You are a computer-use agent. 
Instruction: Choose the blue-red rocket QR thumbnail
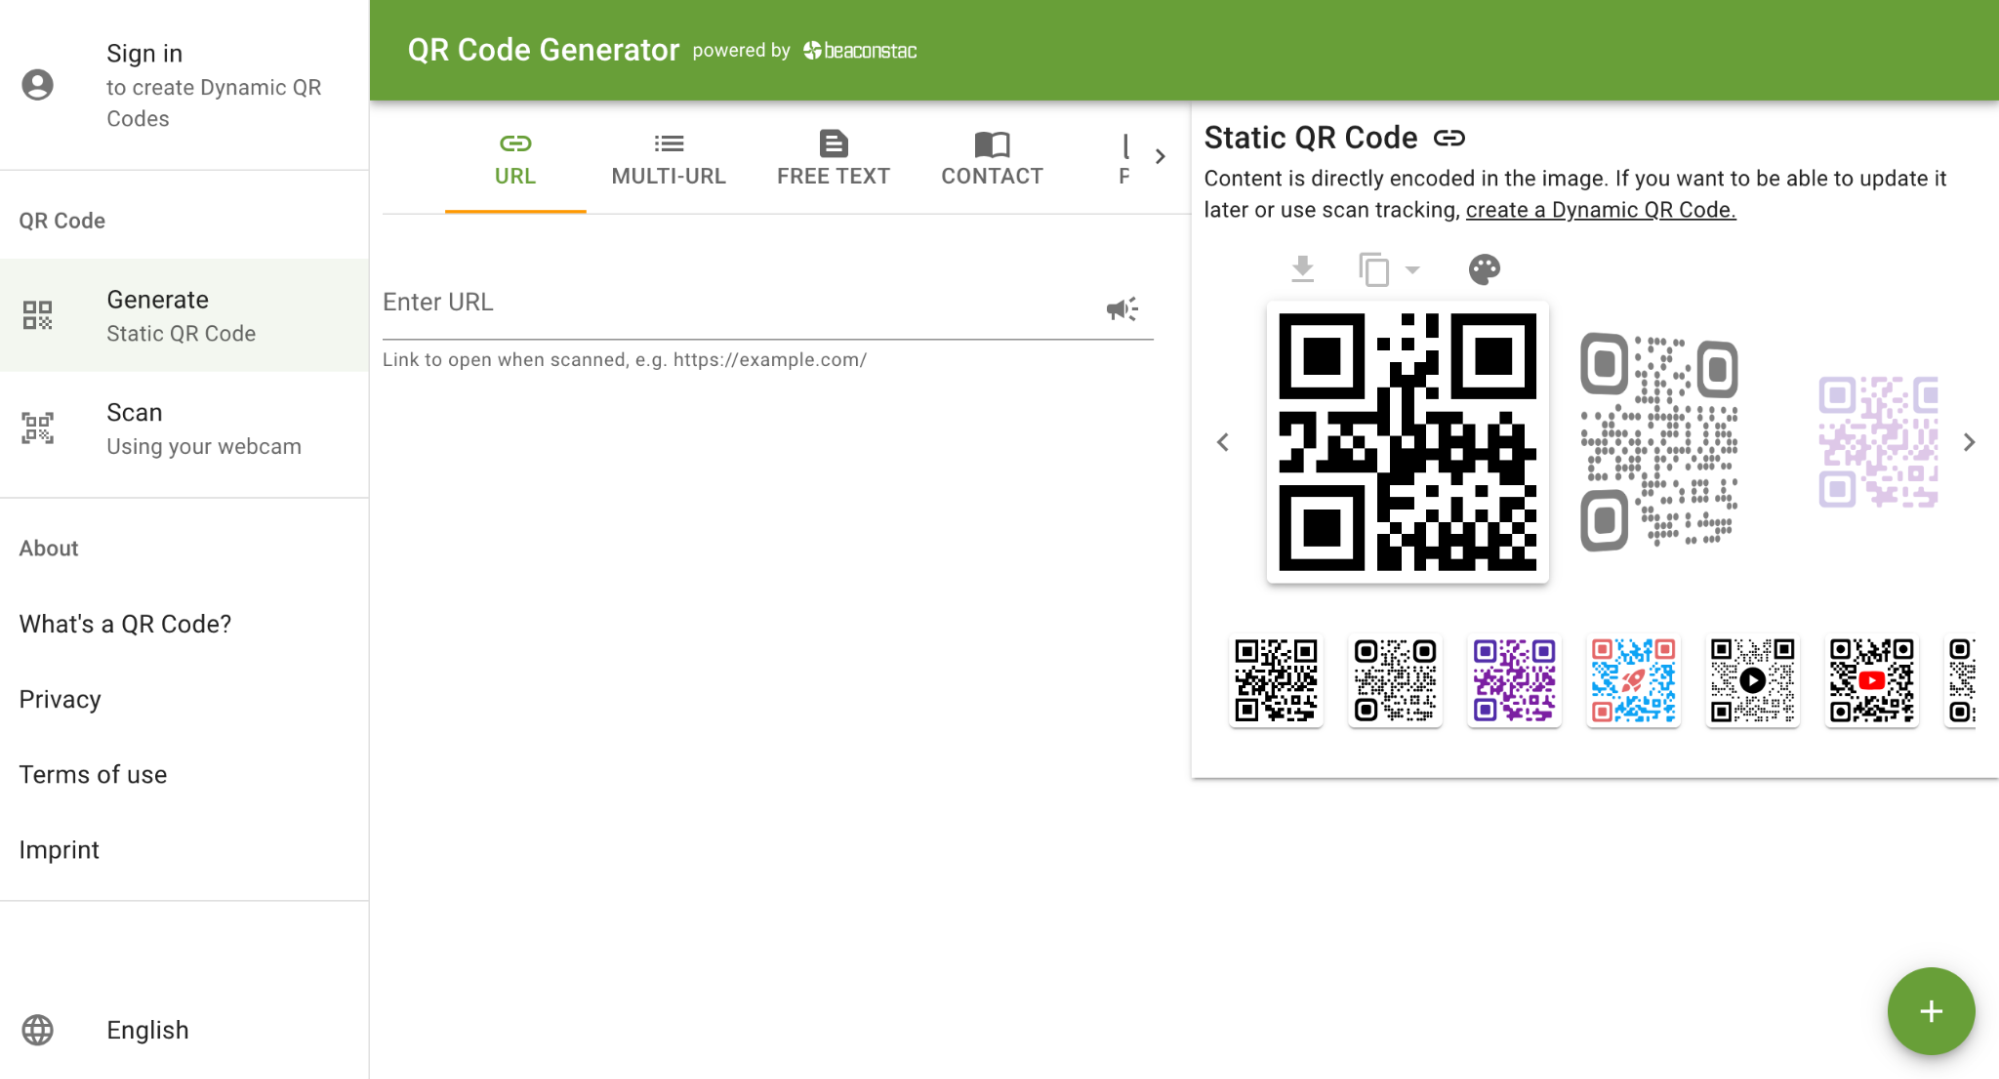pos(1633,681)
